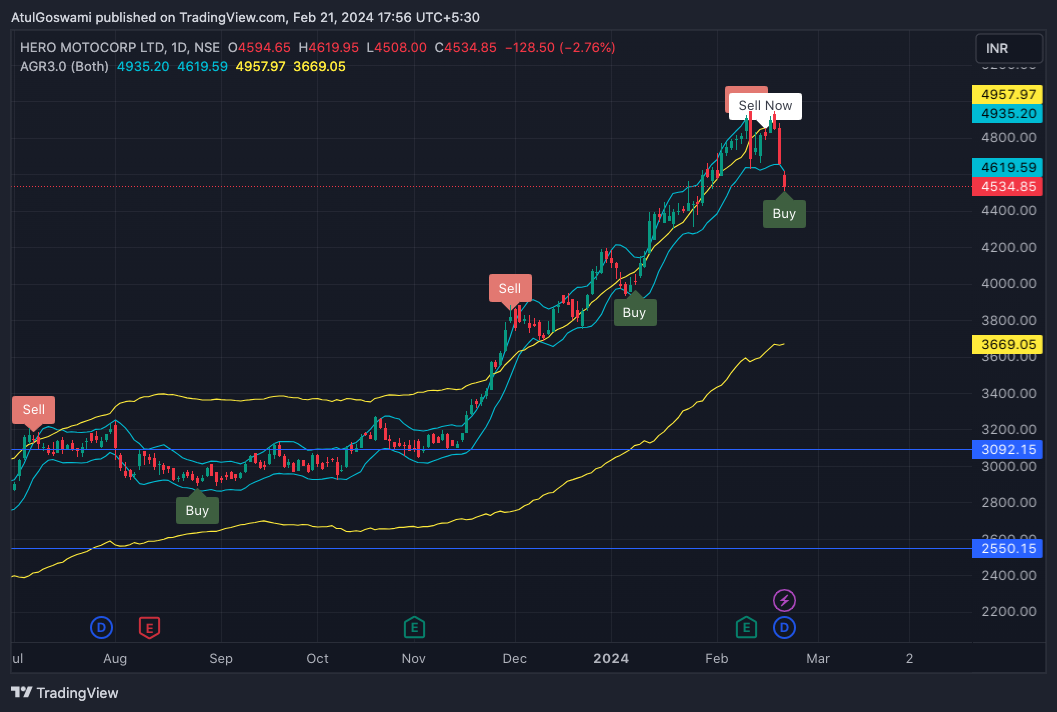
Task: Click the 2024 label on time axis
Action: [x=611, y=658]
